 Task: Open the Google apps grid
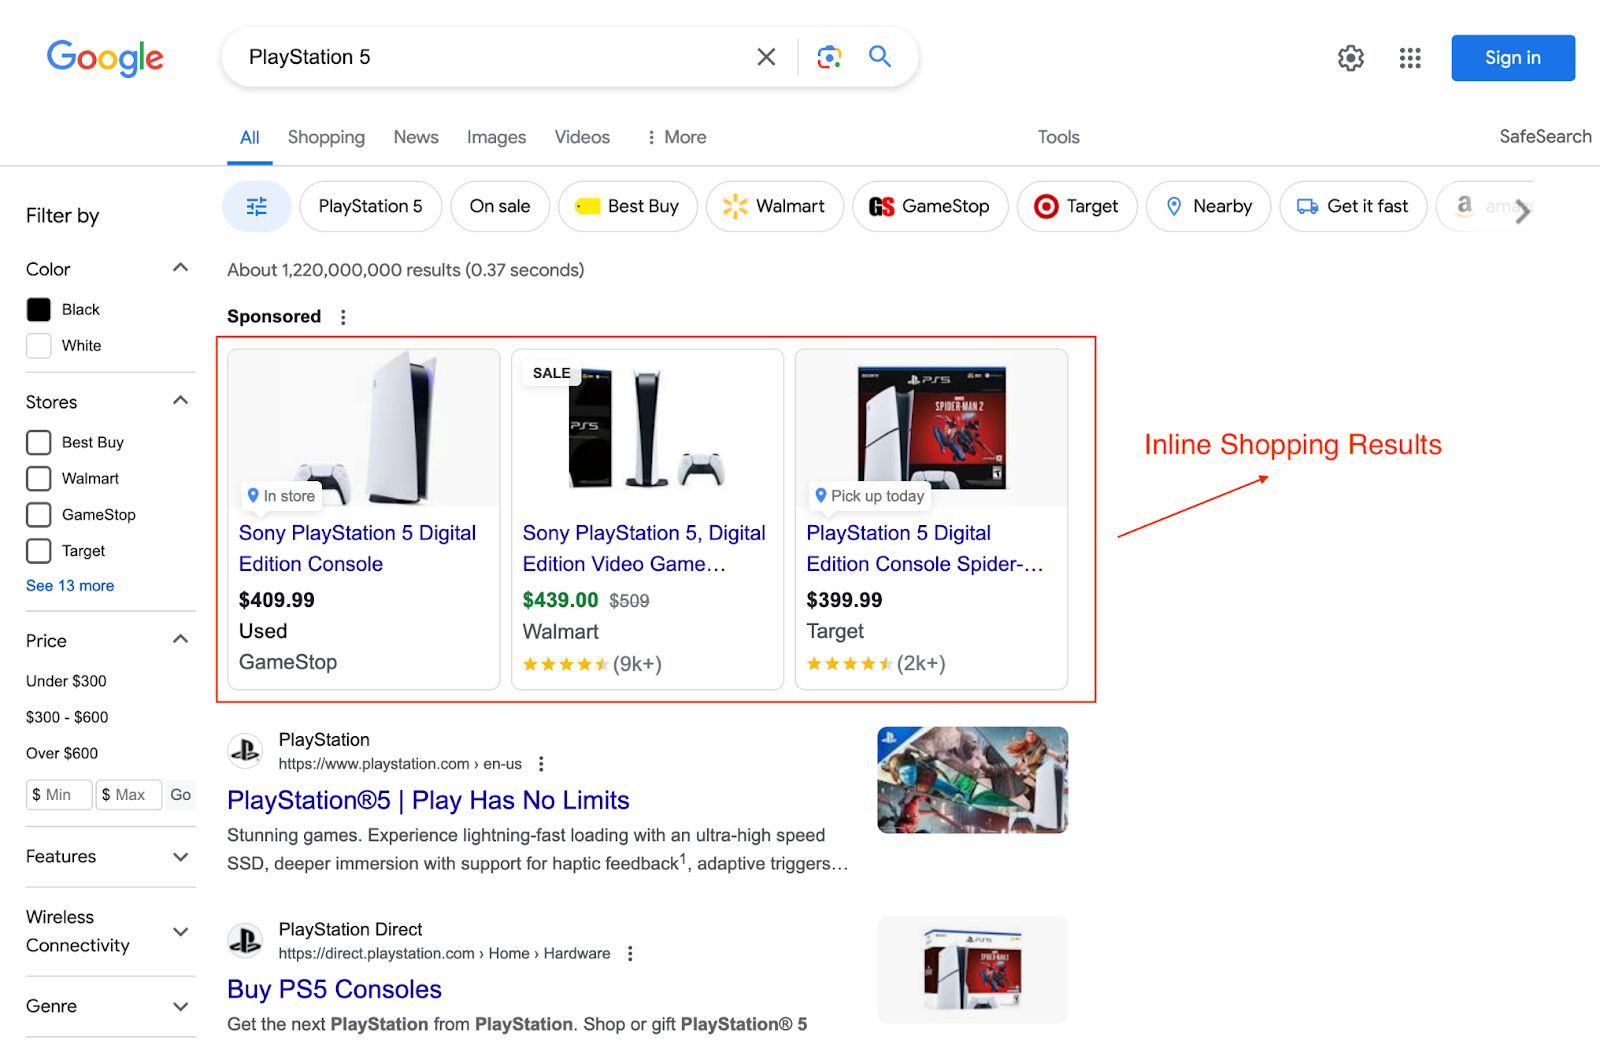click(x=1410, y=58)
